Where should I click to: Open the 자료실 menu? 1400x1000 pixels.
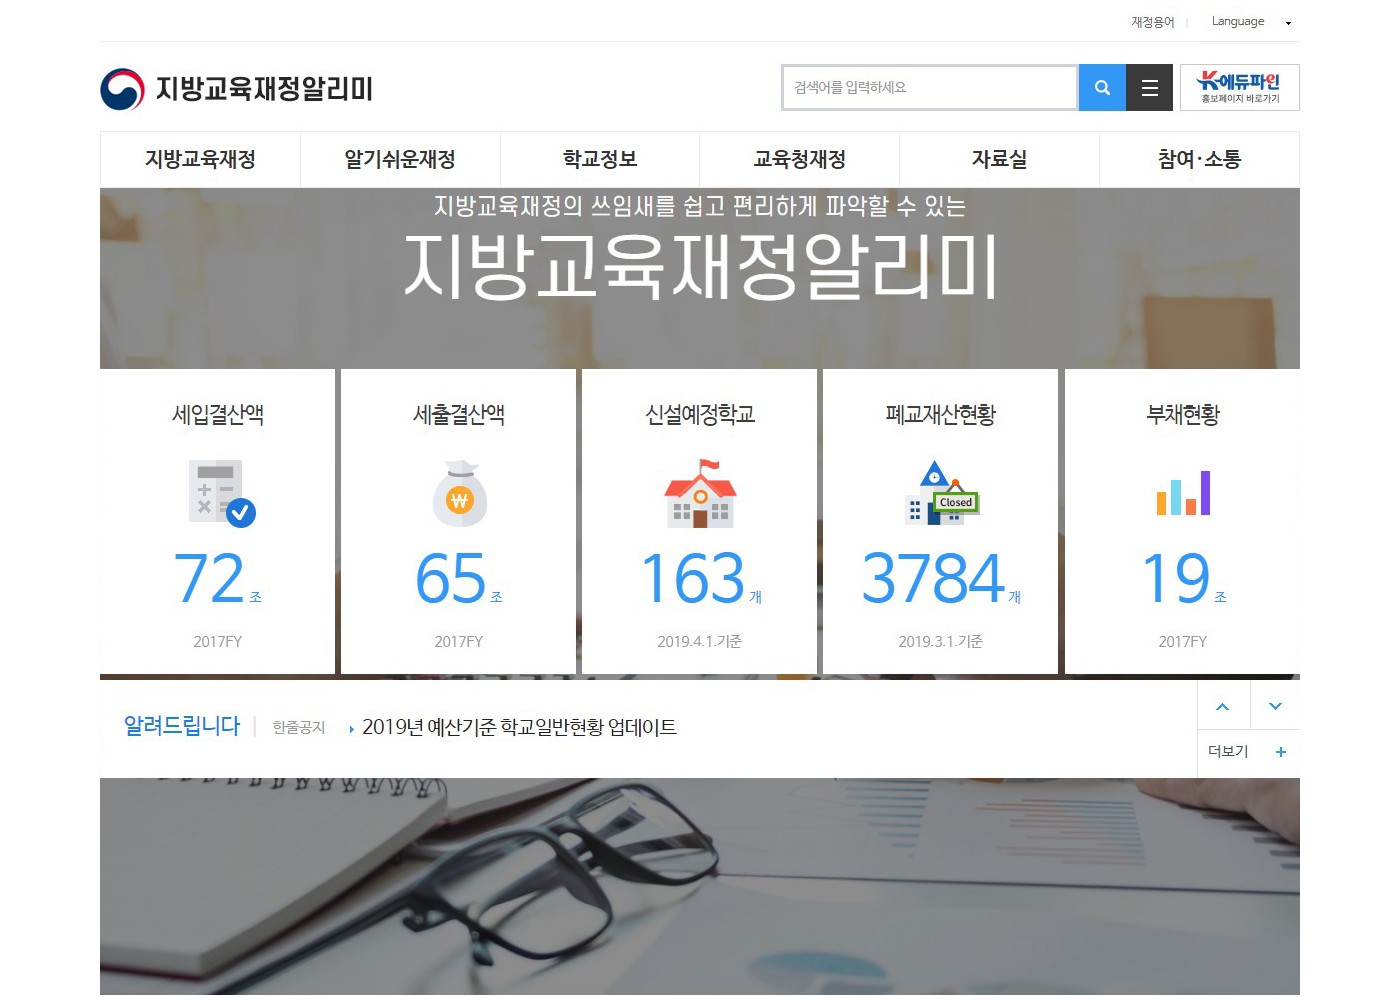999,160
